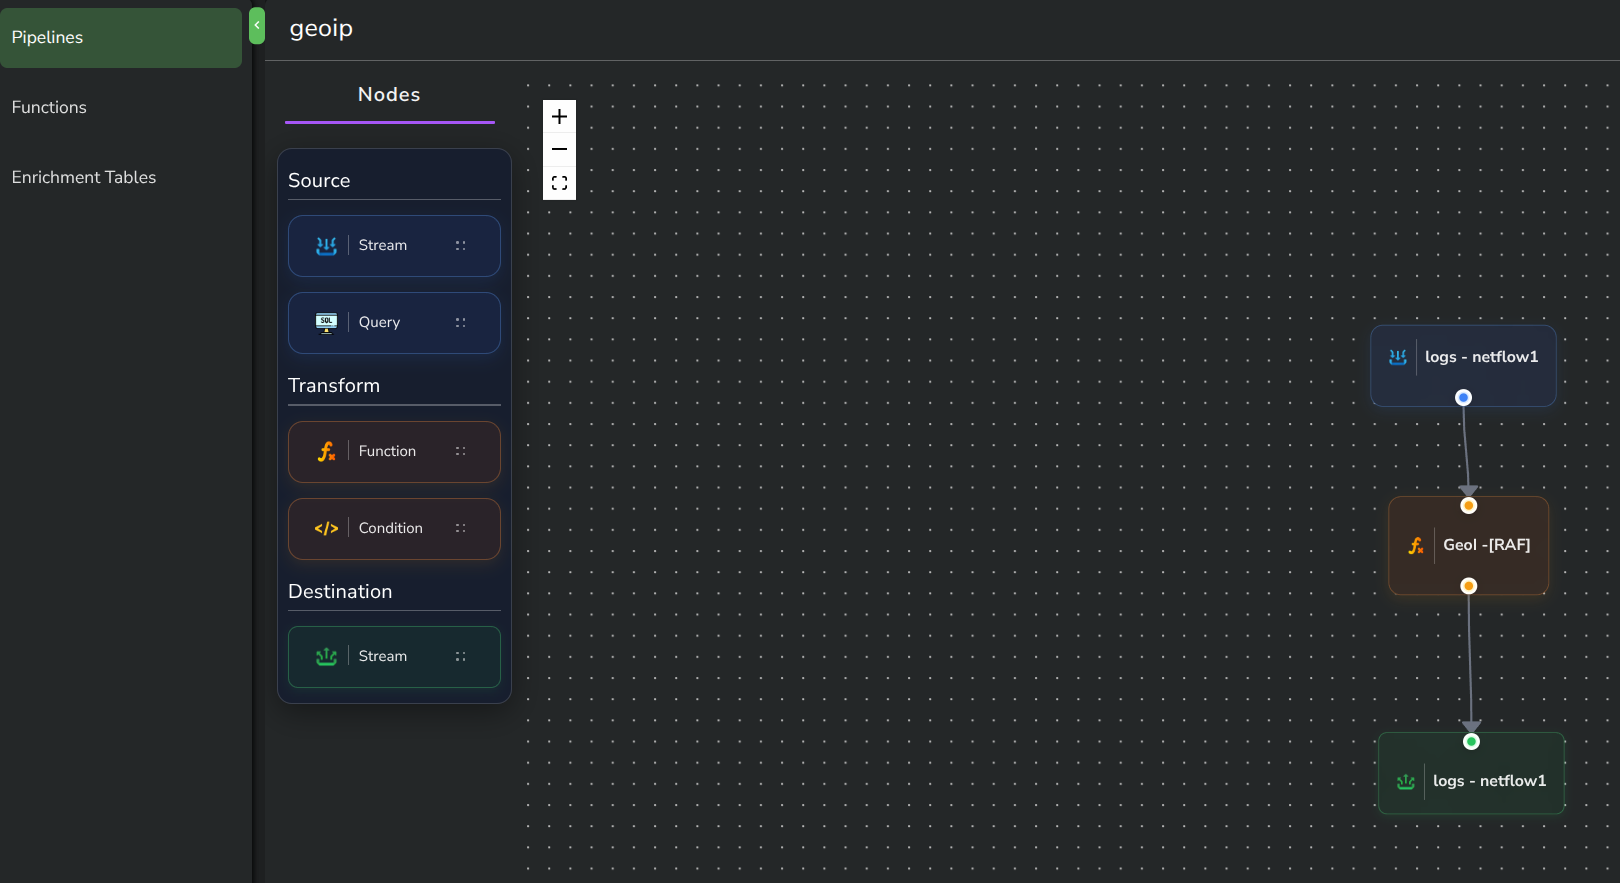Grab the Query node drag handle

tap(461, 323)
